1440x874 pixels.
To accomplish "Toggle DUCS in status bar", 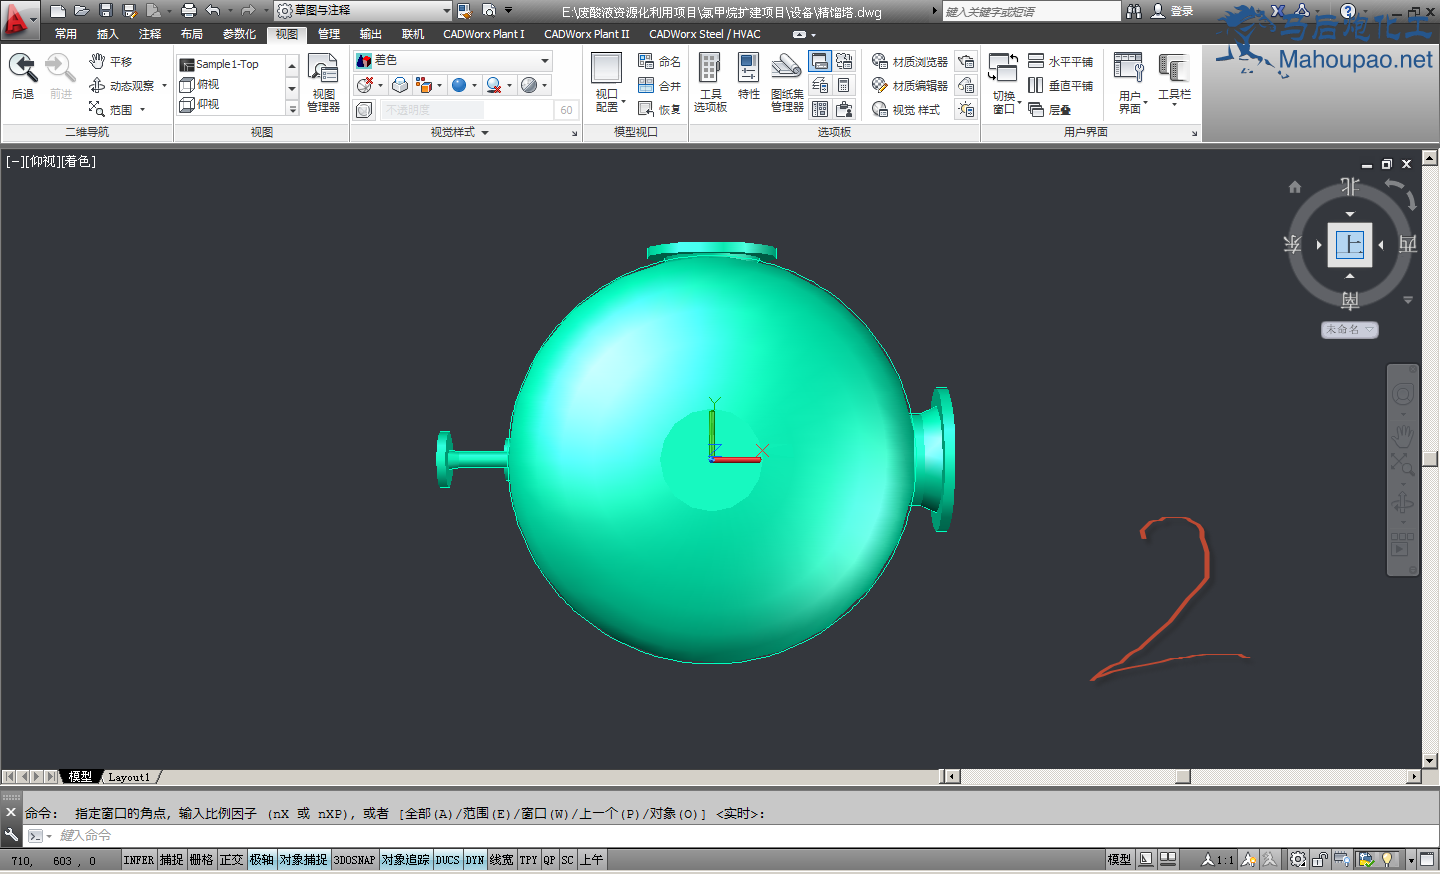I will [448, 860].
